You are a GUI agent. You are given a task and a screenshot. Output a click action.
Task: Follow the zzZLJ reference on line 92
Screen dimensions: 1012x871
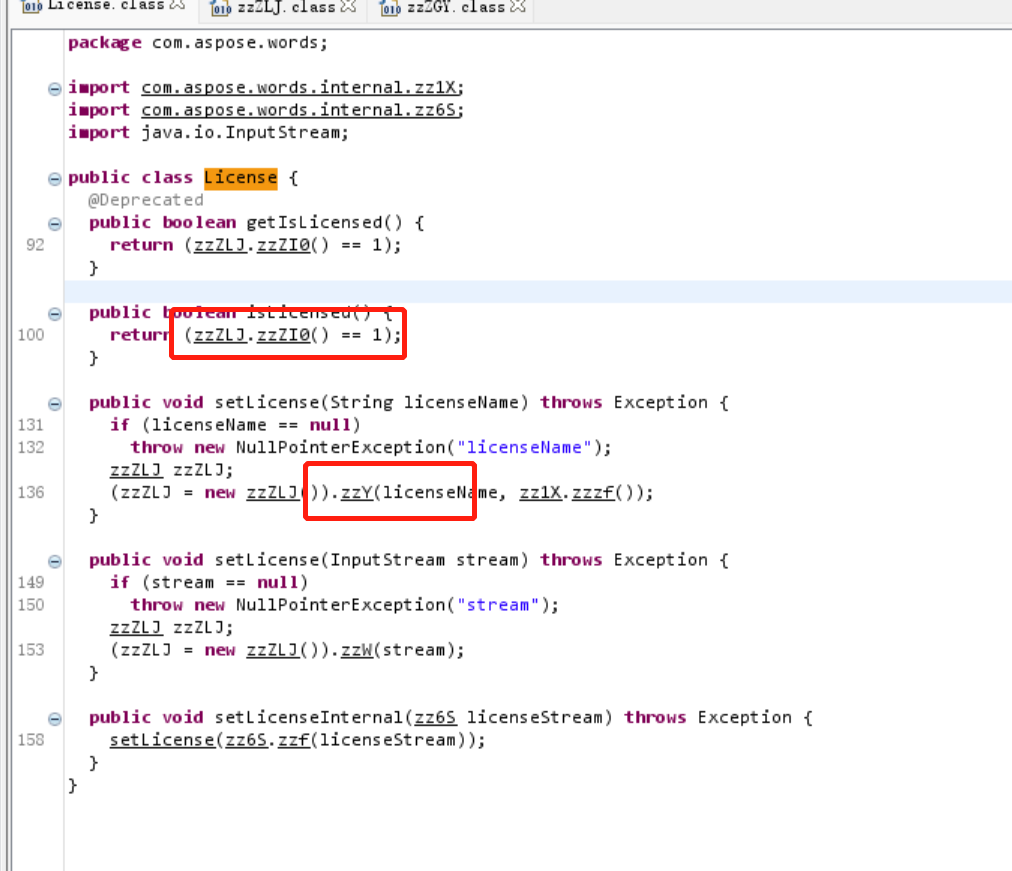(220, 245)
